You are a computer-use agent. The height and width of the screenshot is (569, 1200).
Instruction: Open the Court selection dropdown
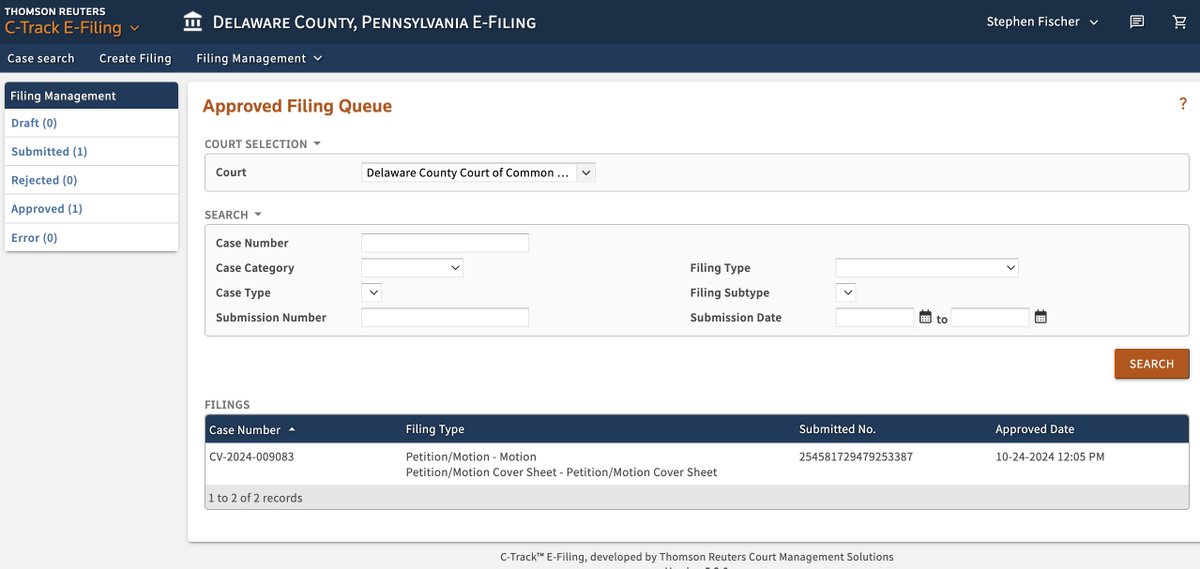pyautogui.click(x=478, y=173)
